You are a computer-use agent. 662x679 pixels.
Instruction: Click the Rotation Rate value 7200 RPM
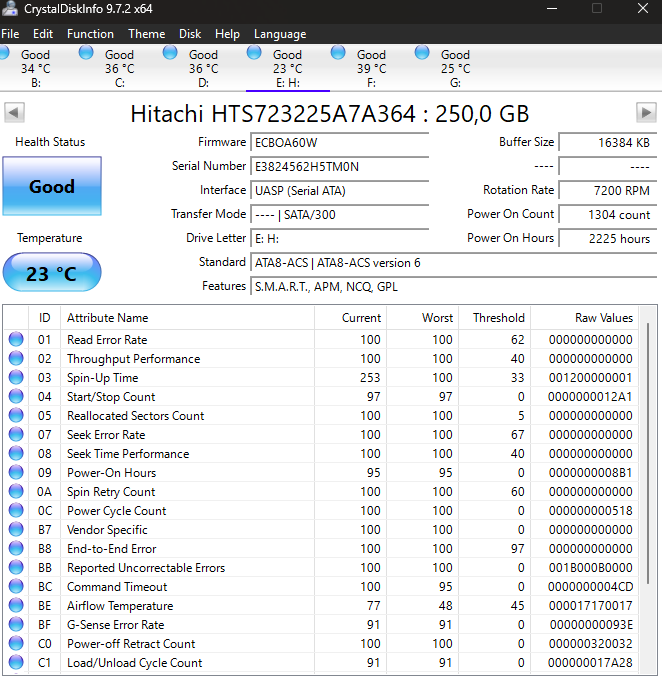(x=608, y=191)
